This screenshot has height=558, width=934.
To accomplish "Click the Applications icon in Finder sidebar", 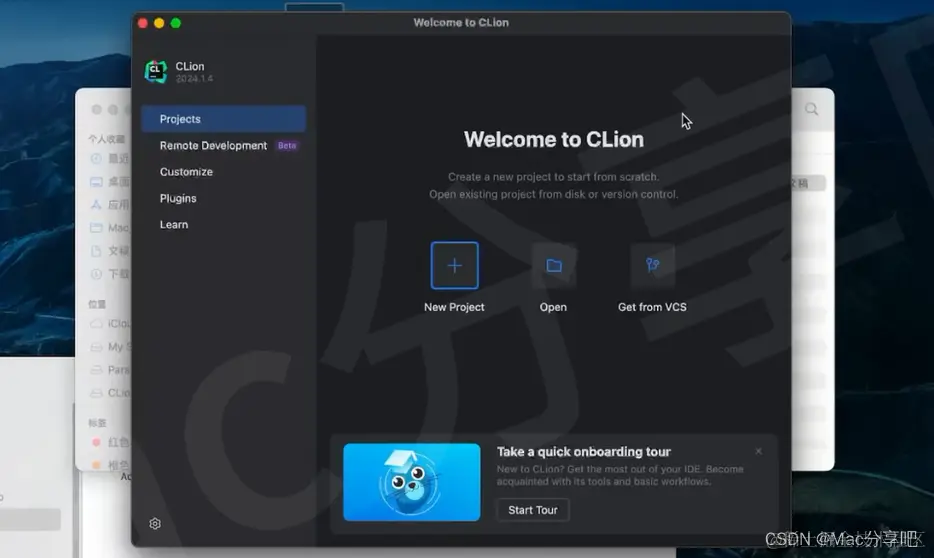I will (x=96, y=205).
